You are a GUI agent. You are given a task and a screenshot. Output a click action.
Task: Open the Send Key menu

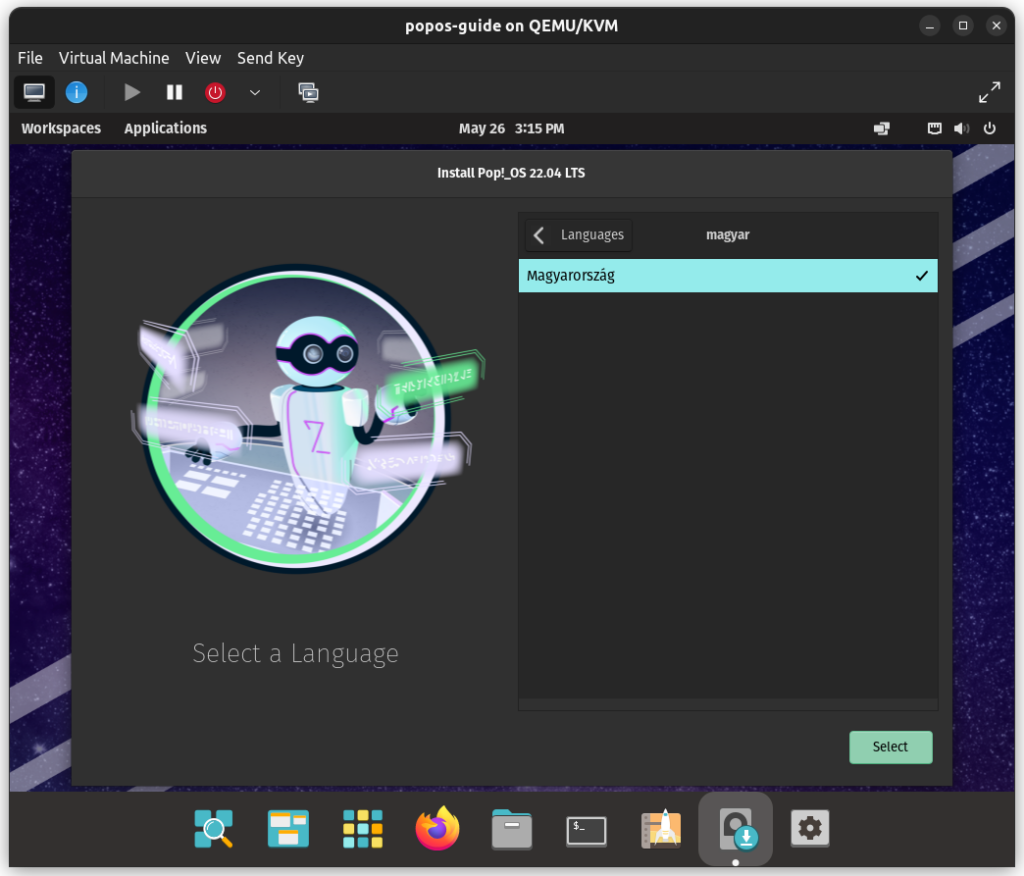pos(270,58)
